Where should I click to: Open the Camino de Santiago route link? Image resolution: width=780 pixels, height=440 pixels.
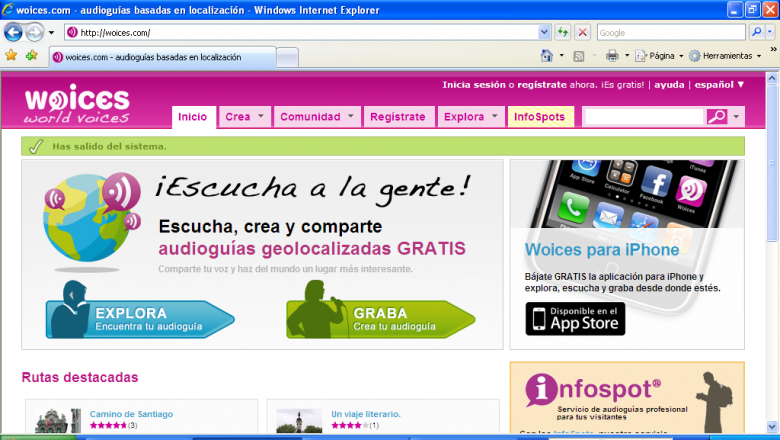click(x=131, y=414)
